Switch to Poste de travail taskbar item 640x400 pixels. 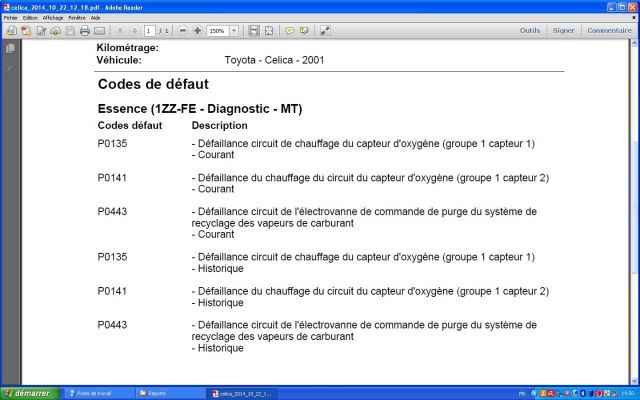tap(98, 393)
